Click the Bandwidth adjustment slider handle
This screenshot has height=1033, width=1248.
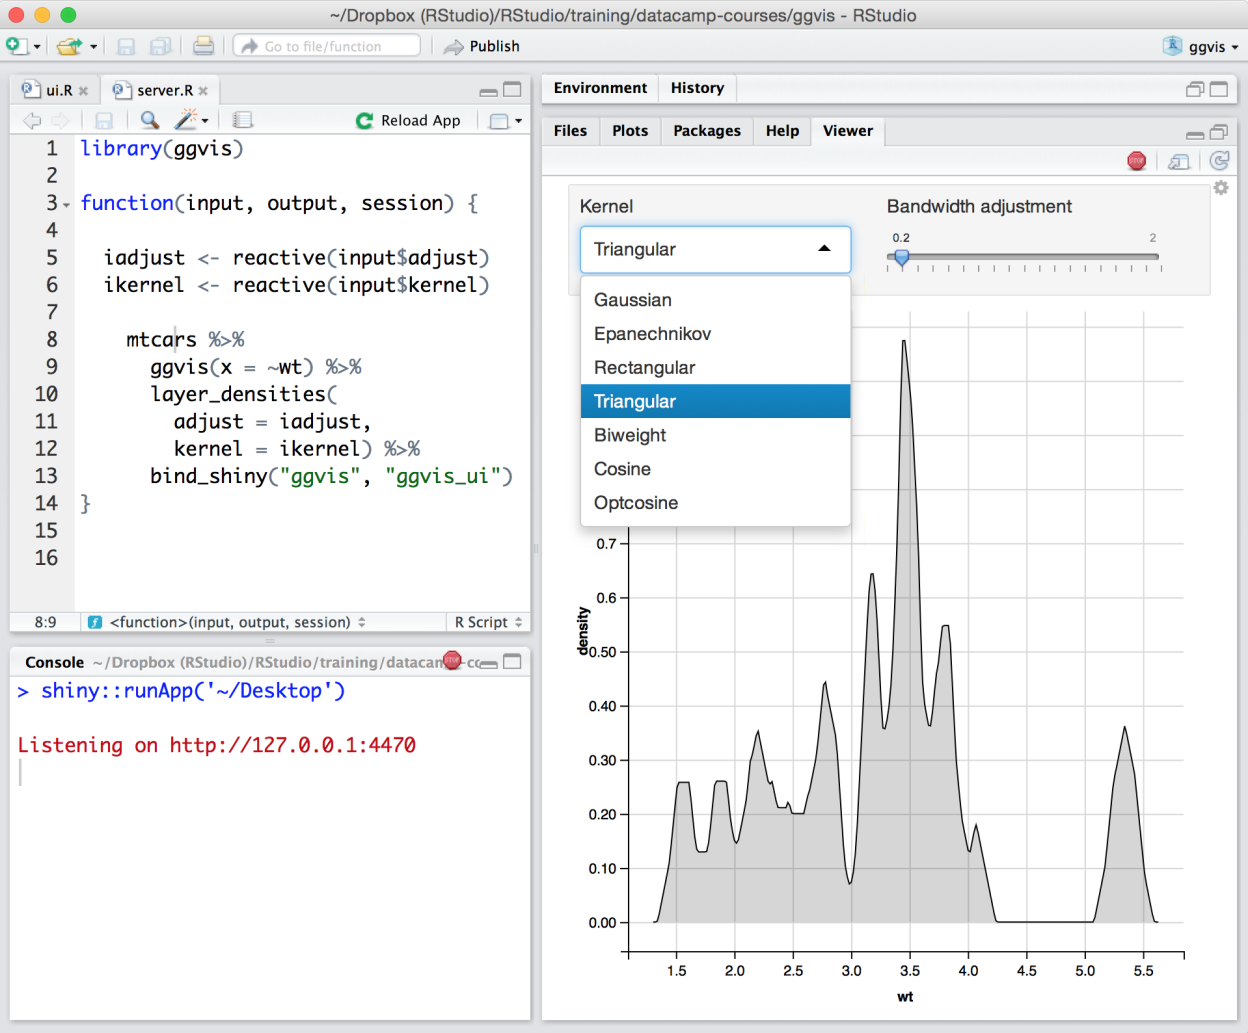[x=902, y=257]
